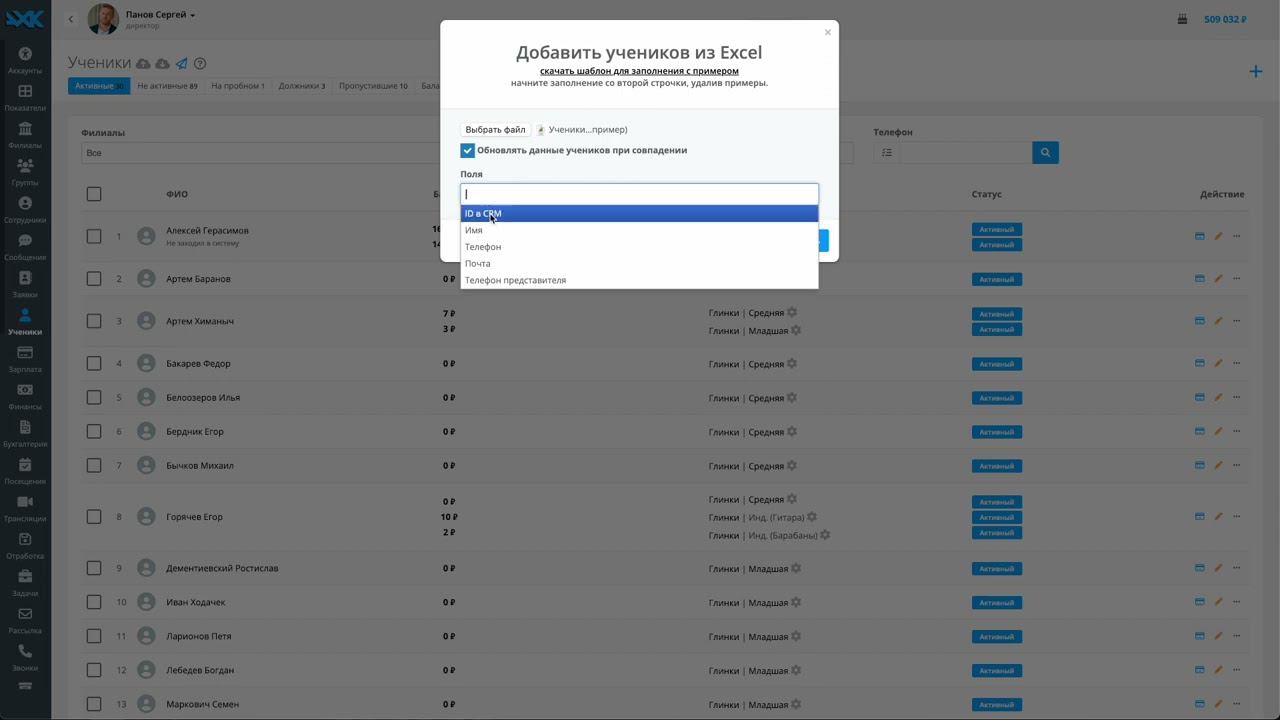The width and height of the screenshot is (1280, 720).
Task: Open the Филиалы filter dropdown
Action: tap(260, 153)
